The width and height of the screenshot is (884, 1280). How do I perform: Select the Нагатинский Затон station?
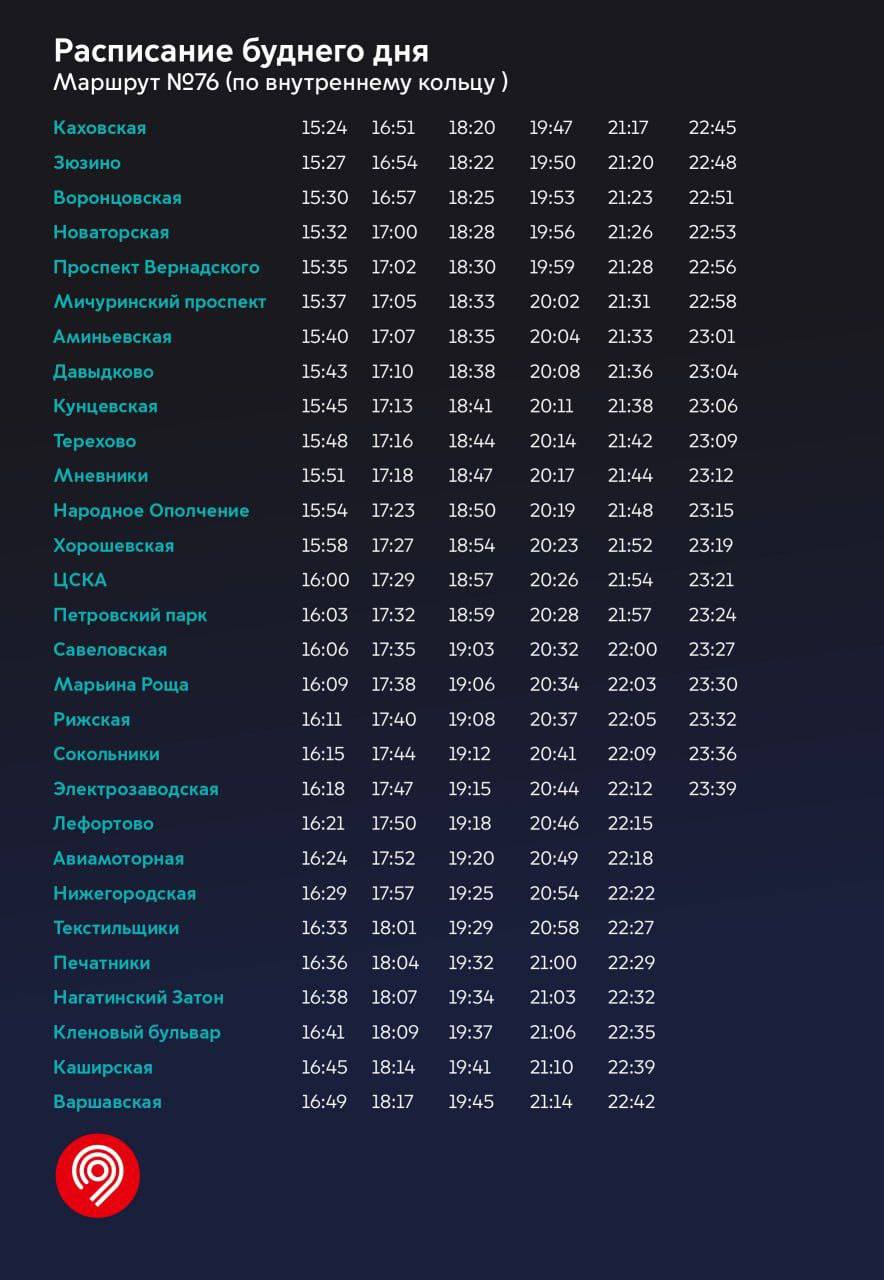pyautogui.click(x=138, y=998)
